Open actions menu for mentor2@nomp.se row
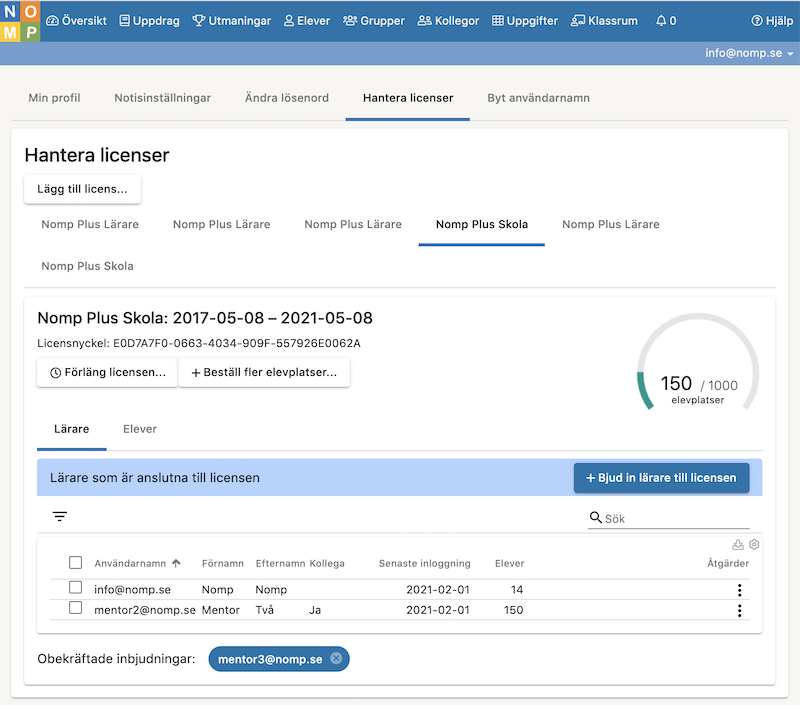800x705 pixels. (x=739, y=611)
